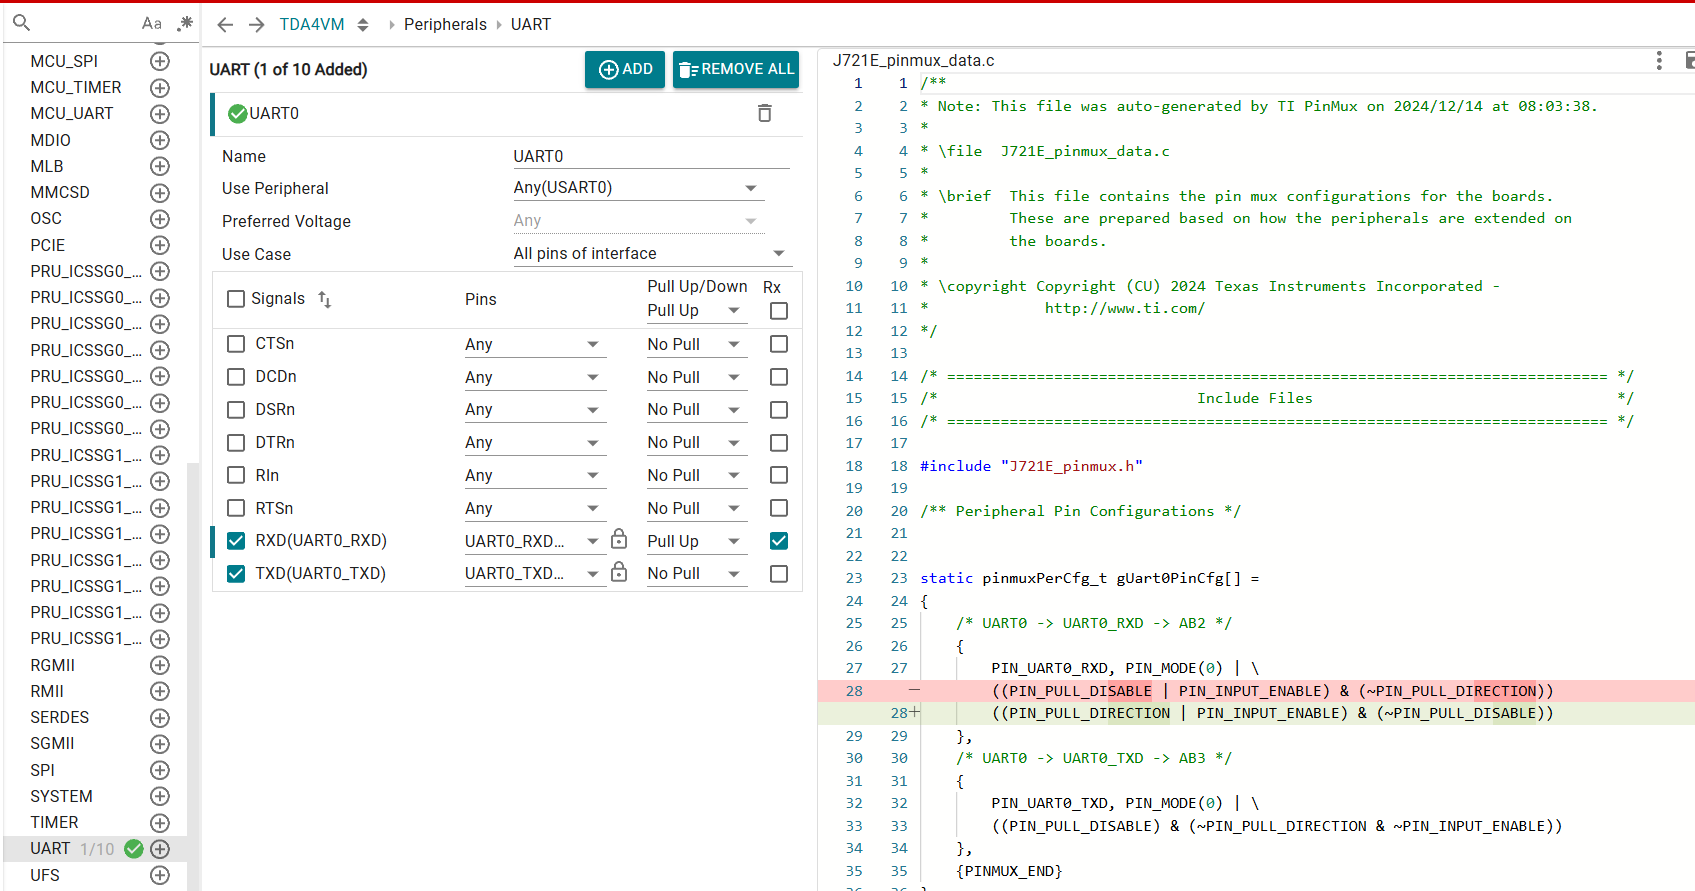The width and height of the screenshot is (1695, 891).
Task: Add an OSC instance
Action: (160, 219)
